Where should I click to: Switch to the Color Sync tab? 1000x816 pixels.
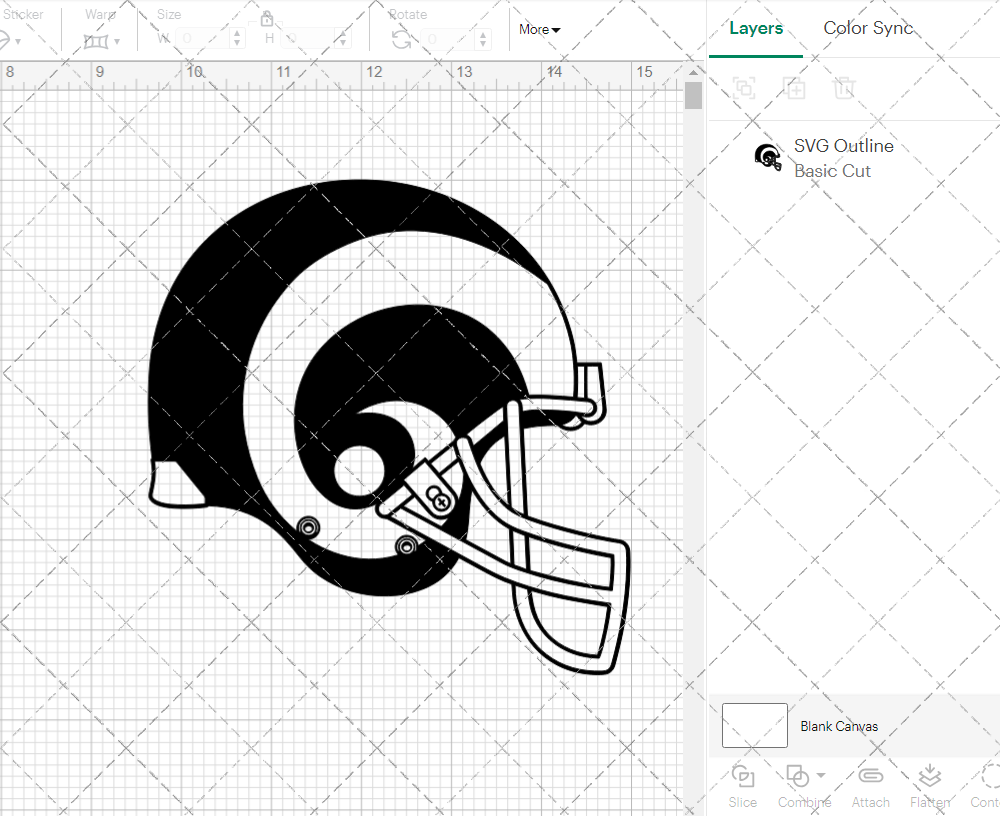(868, 28)
